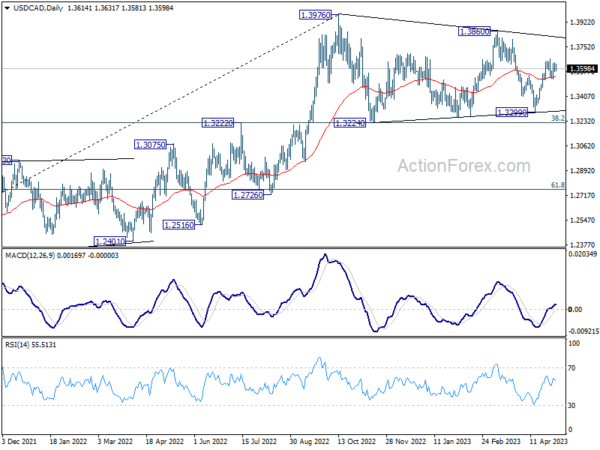Select the 1.39220 price axis value
600x450 pixels.
coord(583,22)
